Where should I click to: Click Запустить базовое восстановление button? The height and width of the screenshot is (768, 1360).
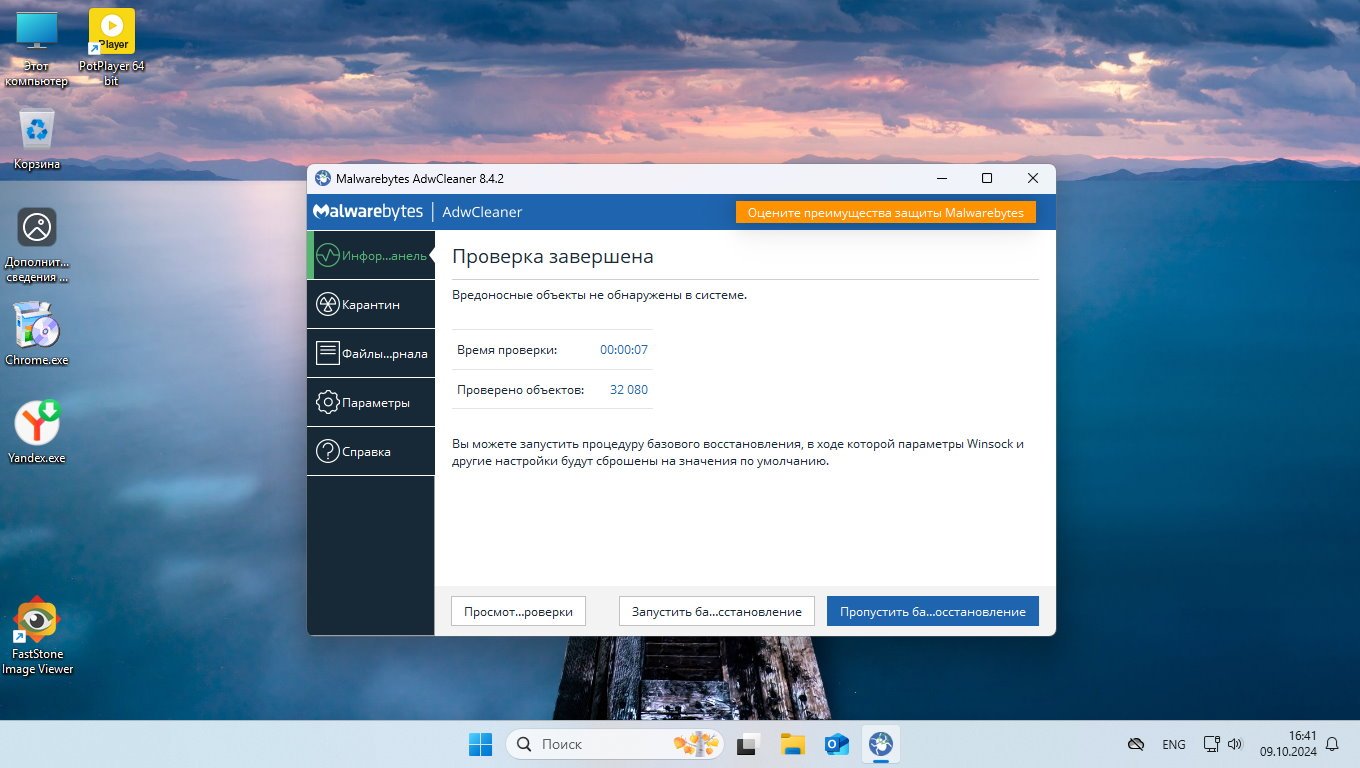[717, 611]
